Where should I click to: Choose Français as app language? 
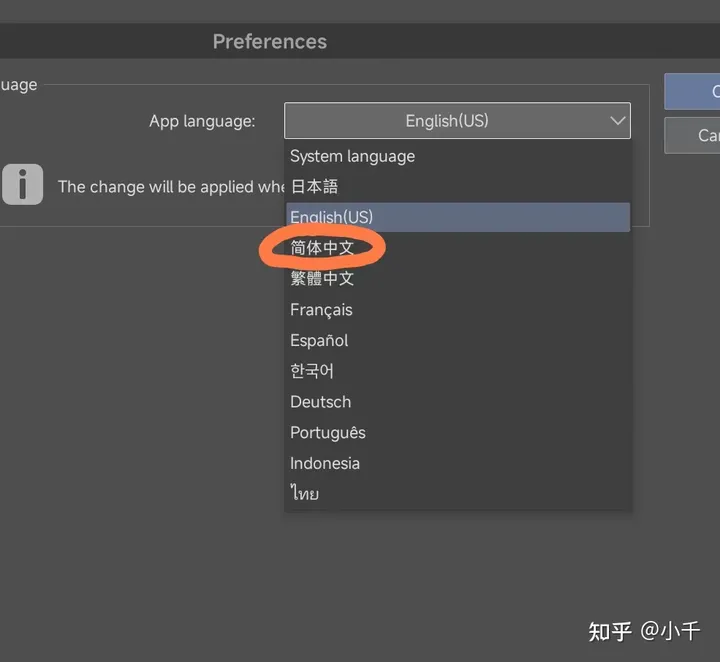(x=321, y=310)
